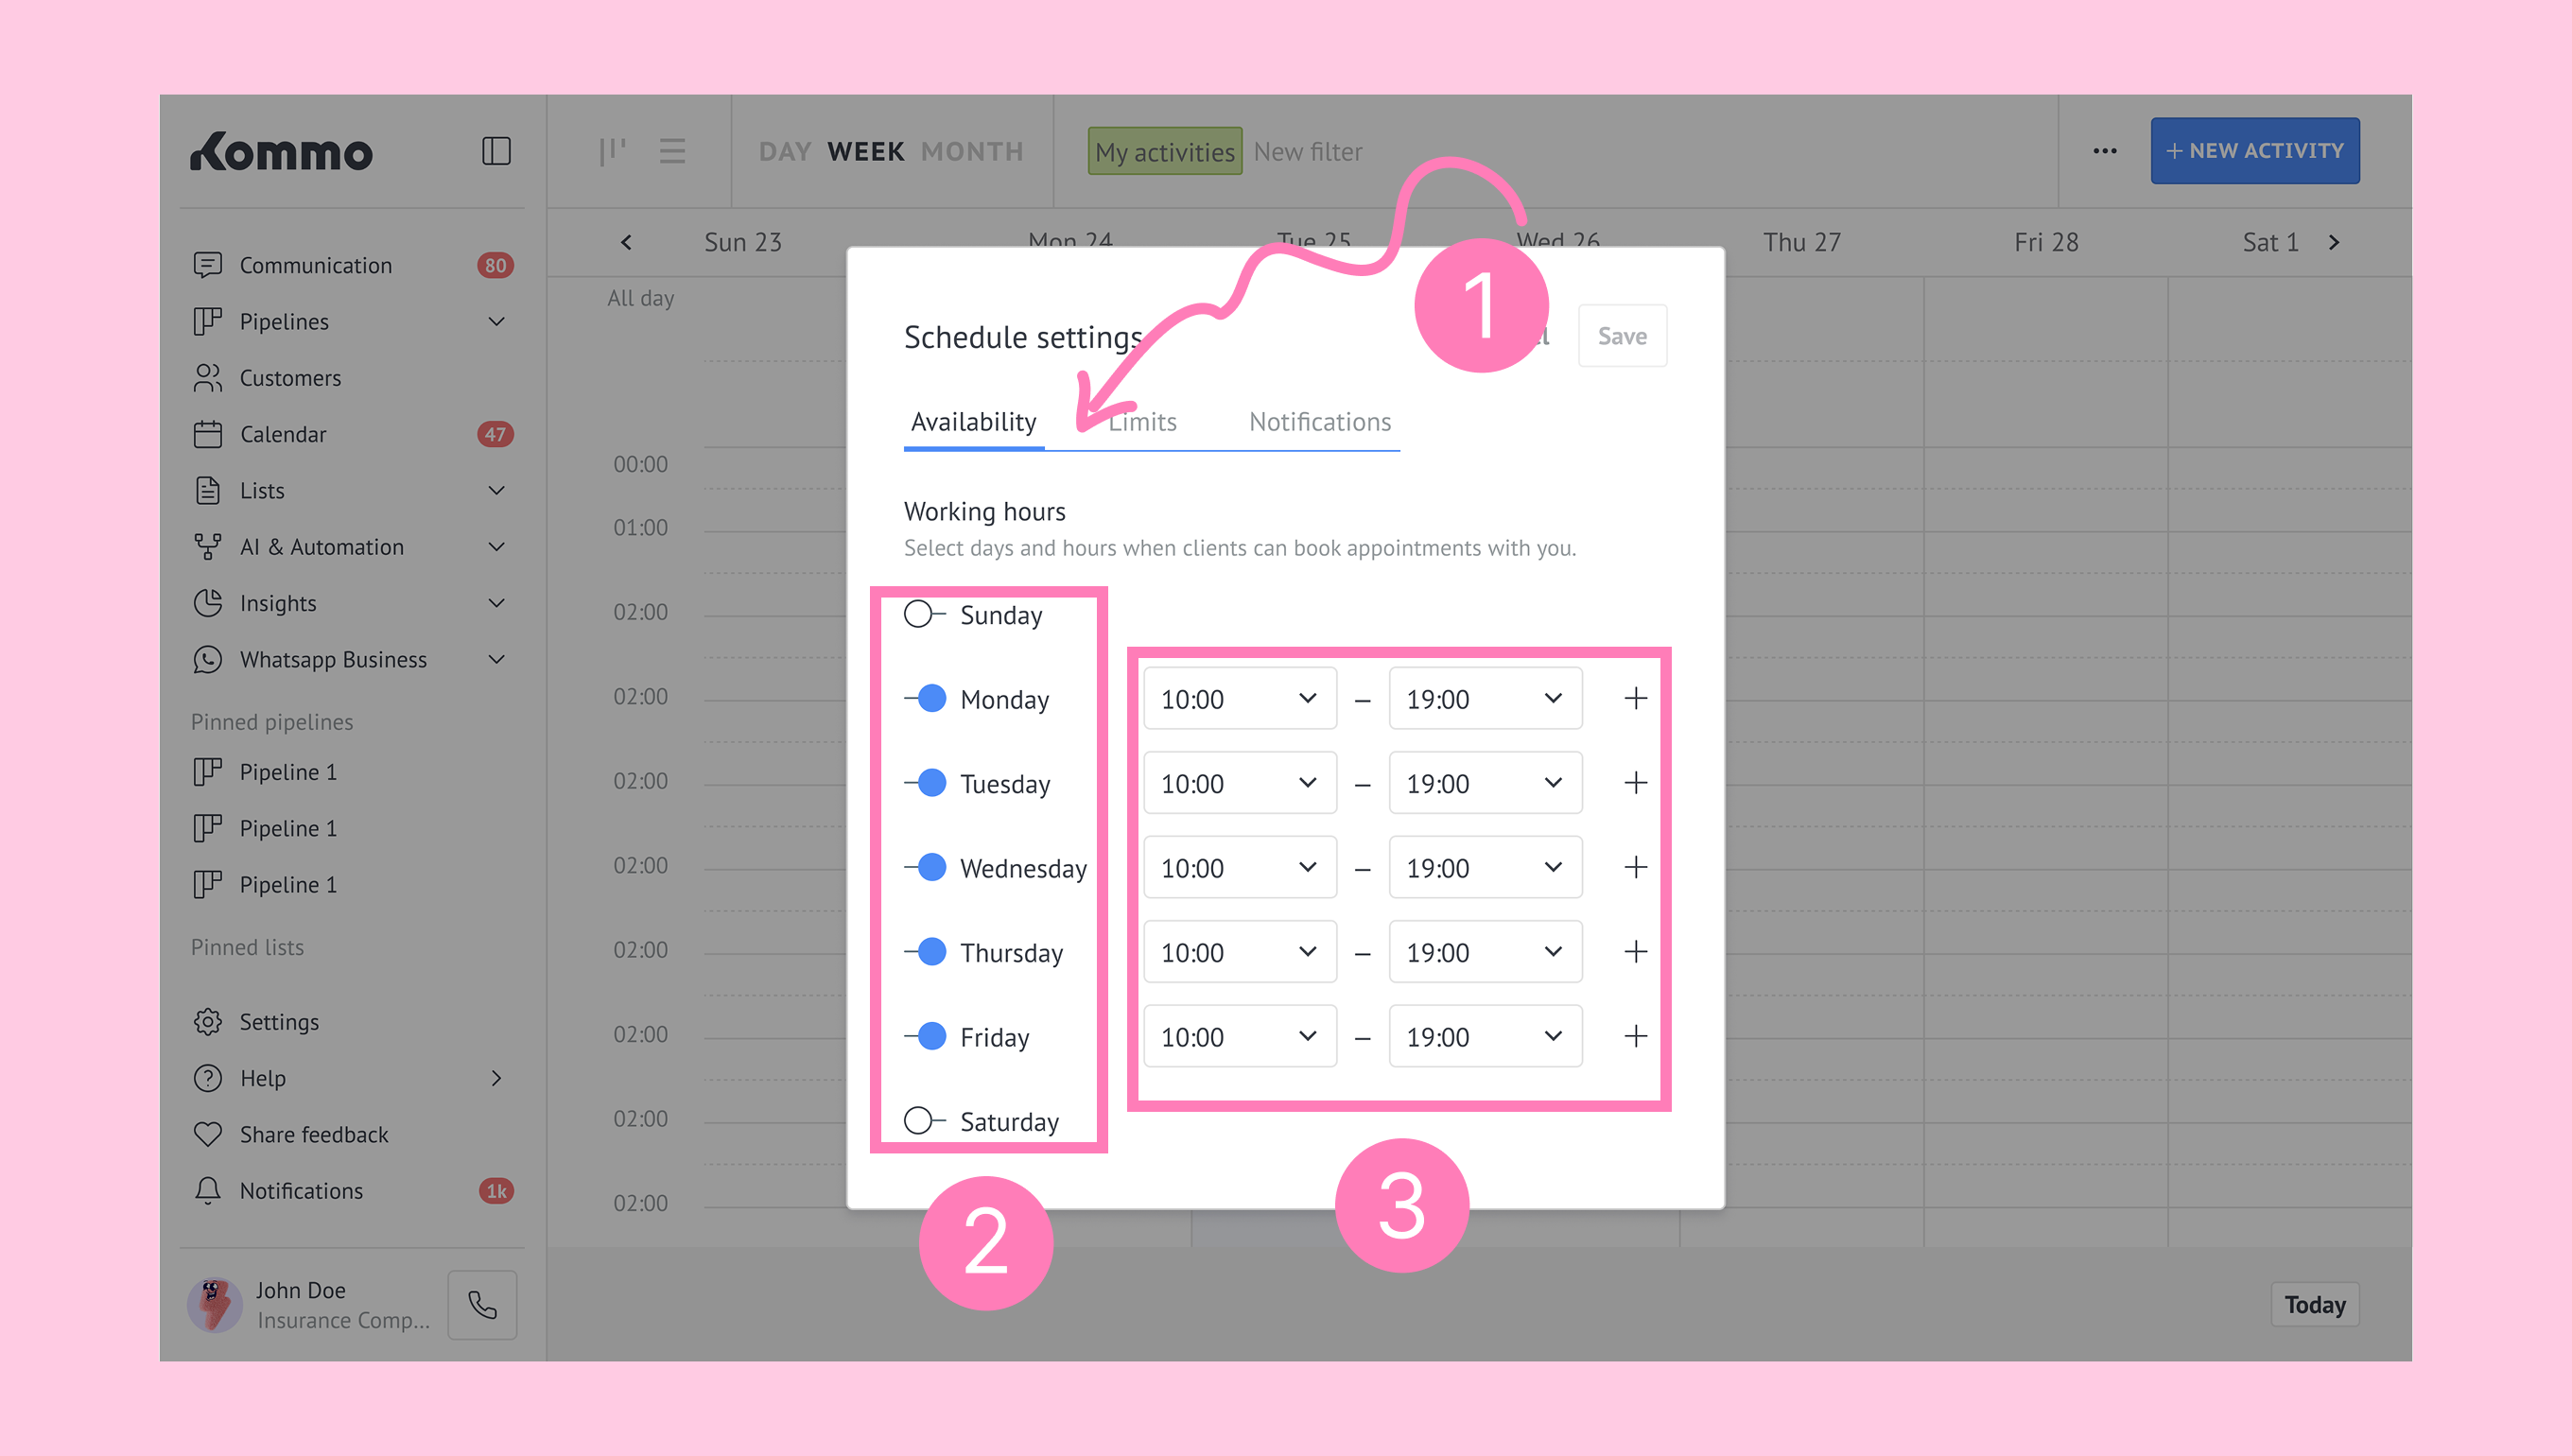Click the Save button
This screenshot has width=2572, height=1456.
click(1621, 336)
